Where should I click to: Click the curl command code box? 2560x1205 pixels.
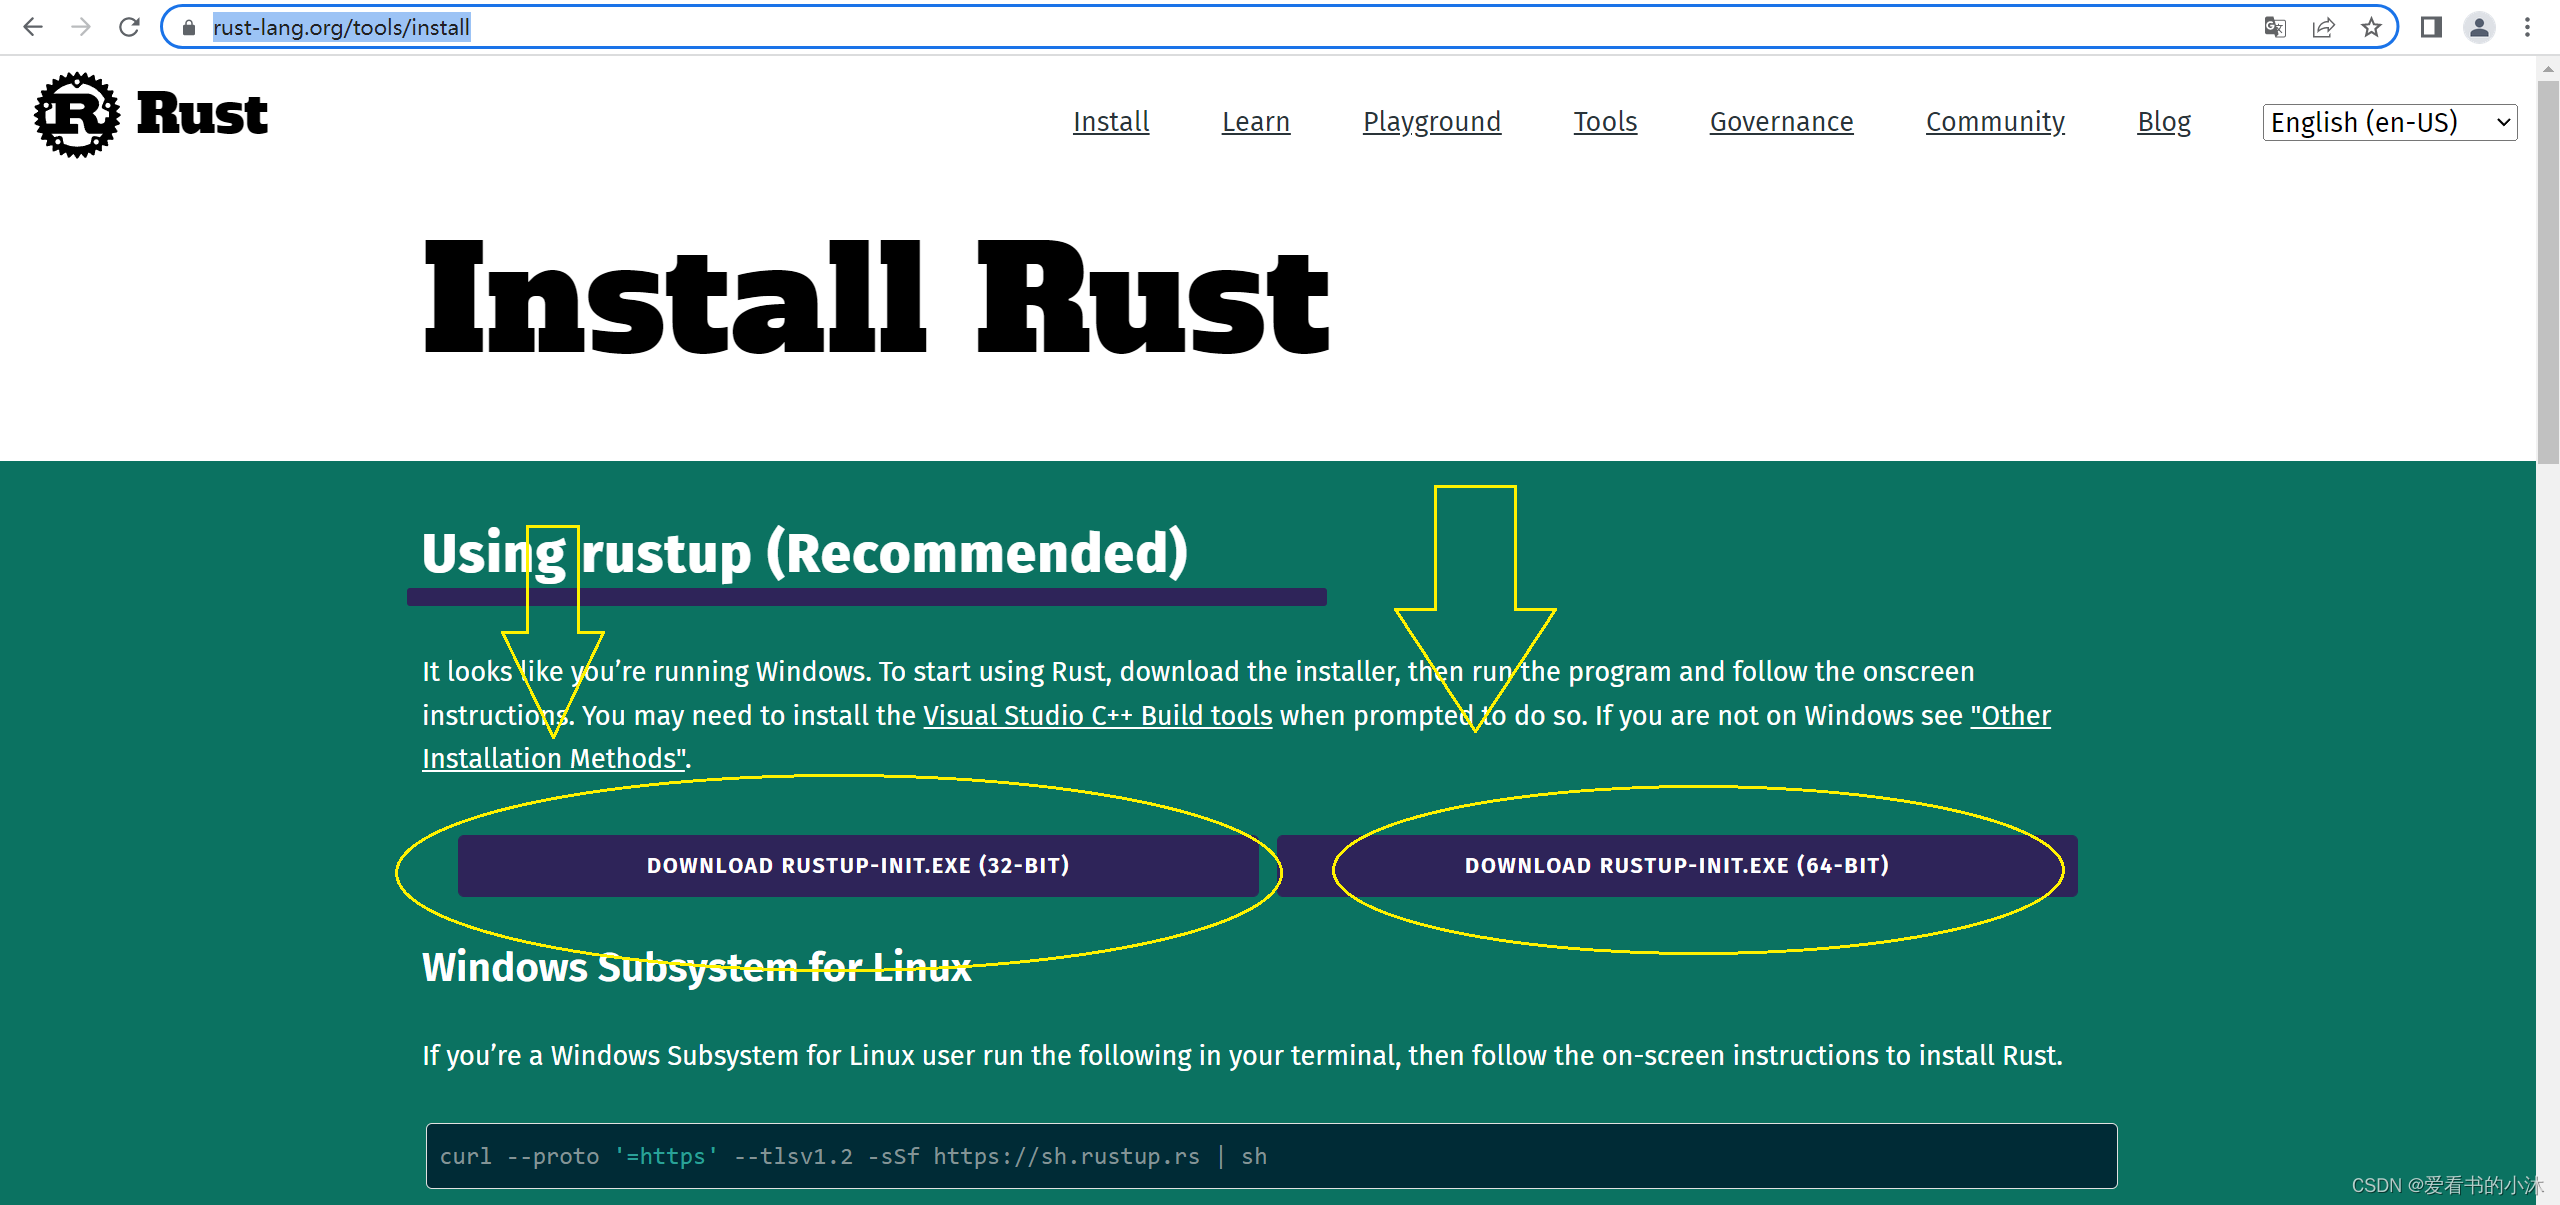[1271, 1156]
